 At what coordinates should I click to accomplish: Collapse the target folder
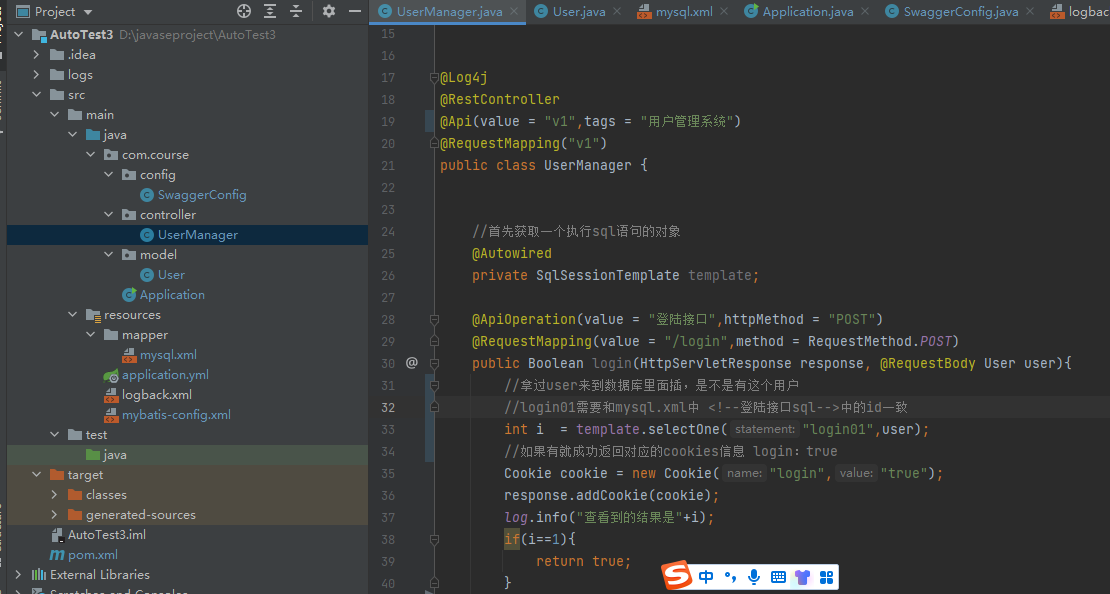(x=37, y=474)
